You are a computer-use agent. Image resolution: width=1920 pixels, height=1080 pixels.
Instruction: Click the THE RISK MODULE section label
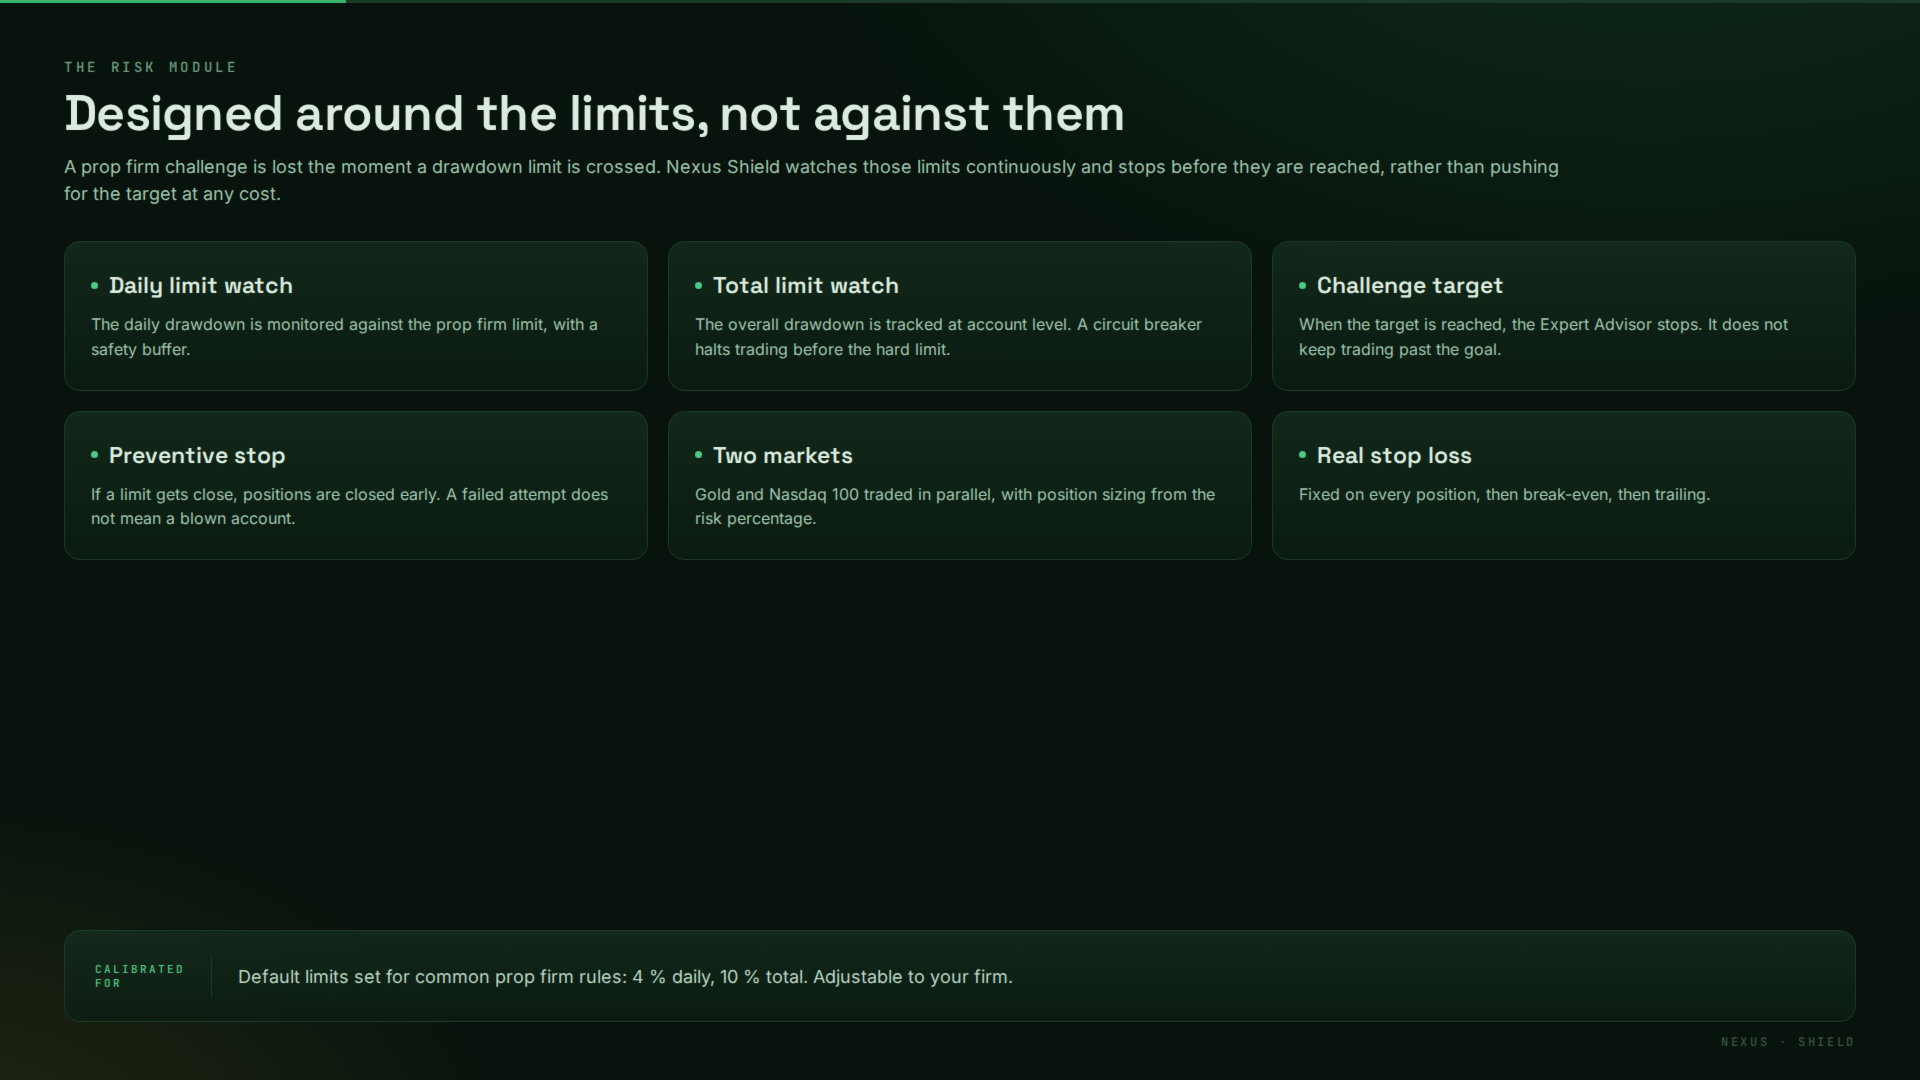point(151,67)
